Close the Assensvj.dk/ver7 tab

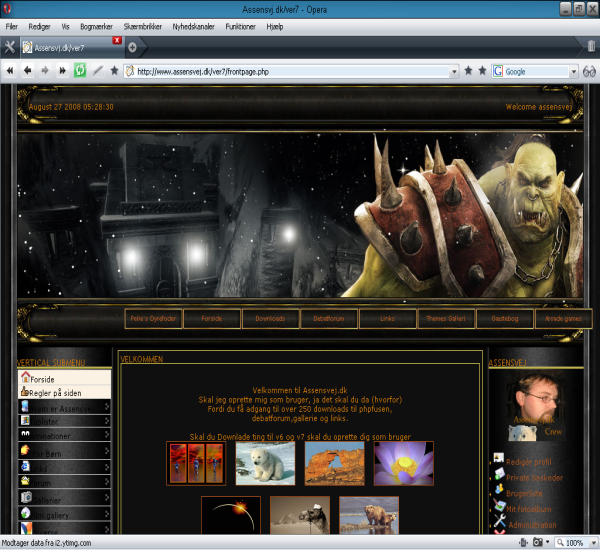point(117,40)
